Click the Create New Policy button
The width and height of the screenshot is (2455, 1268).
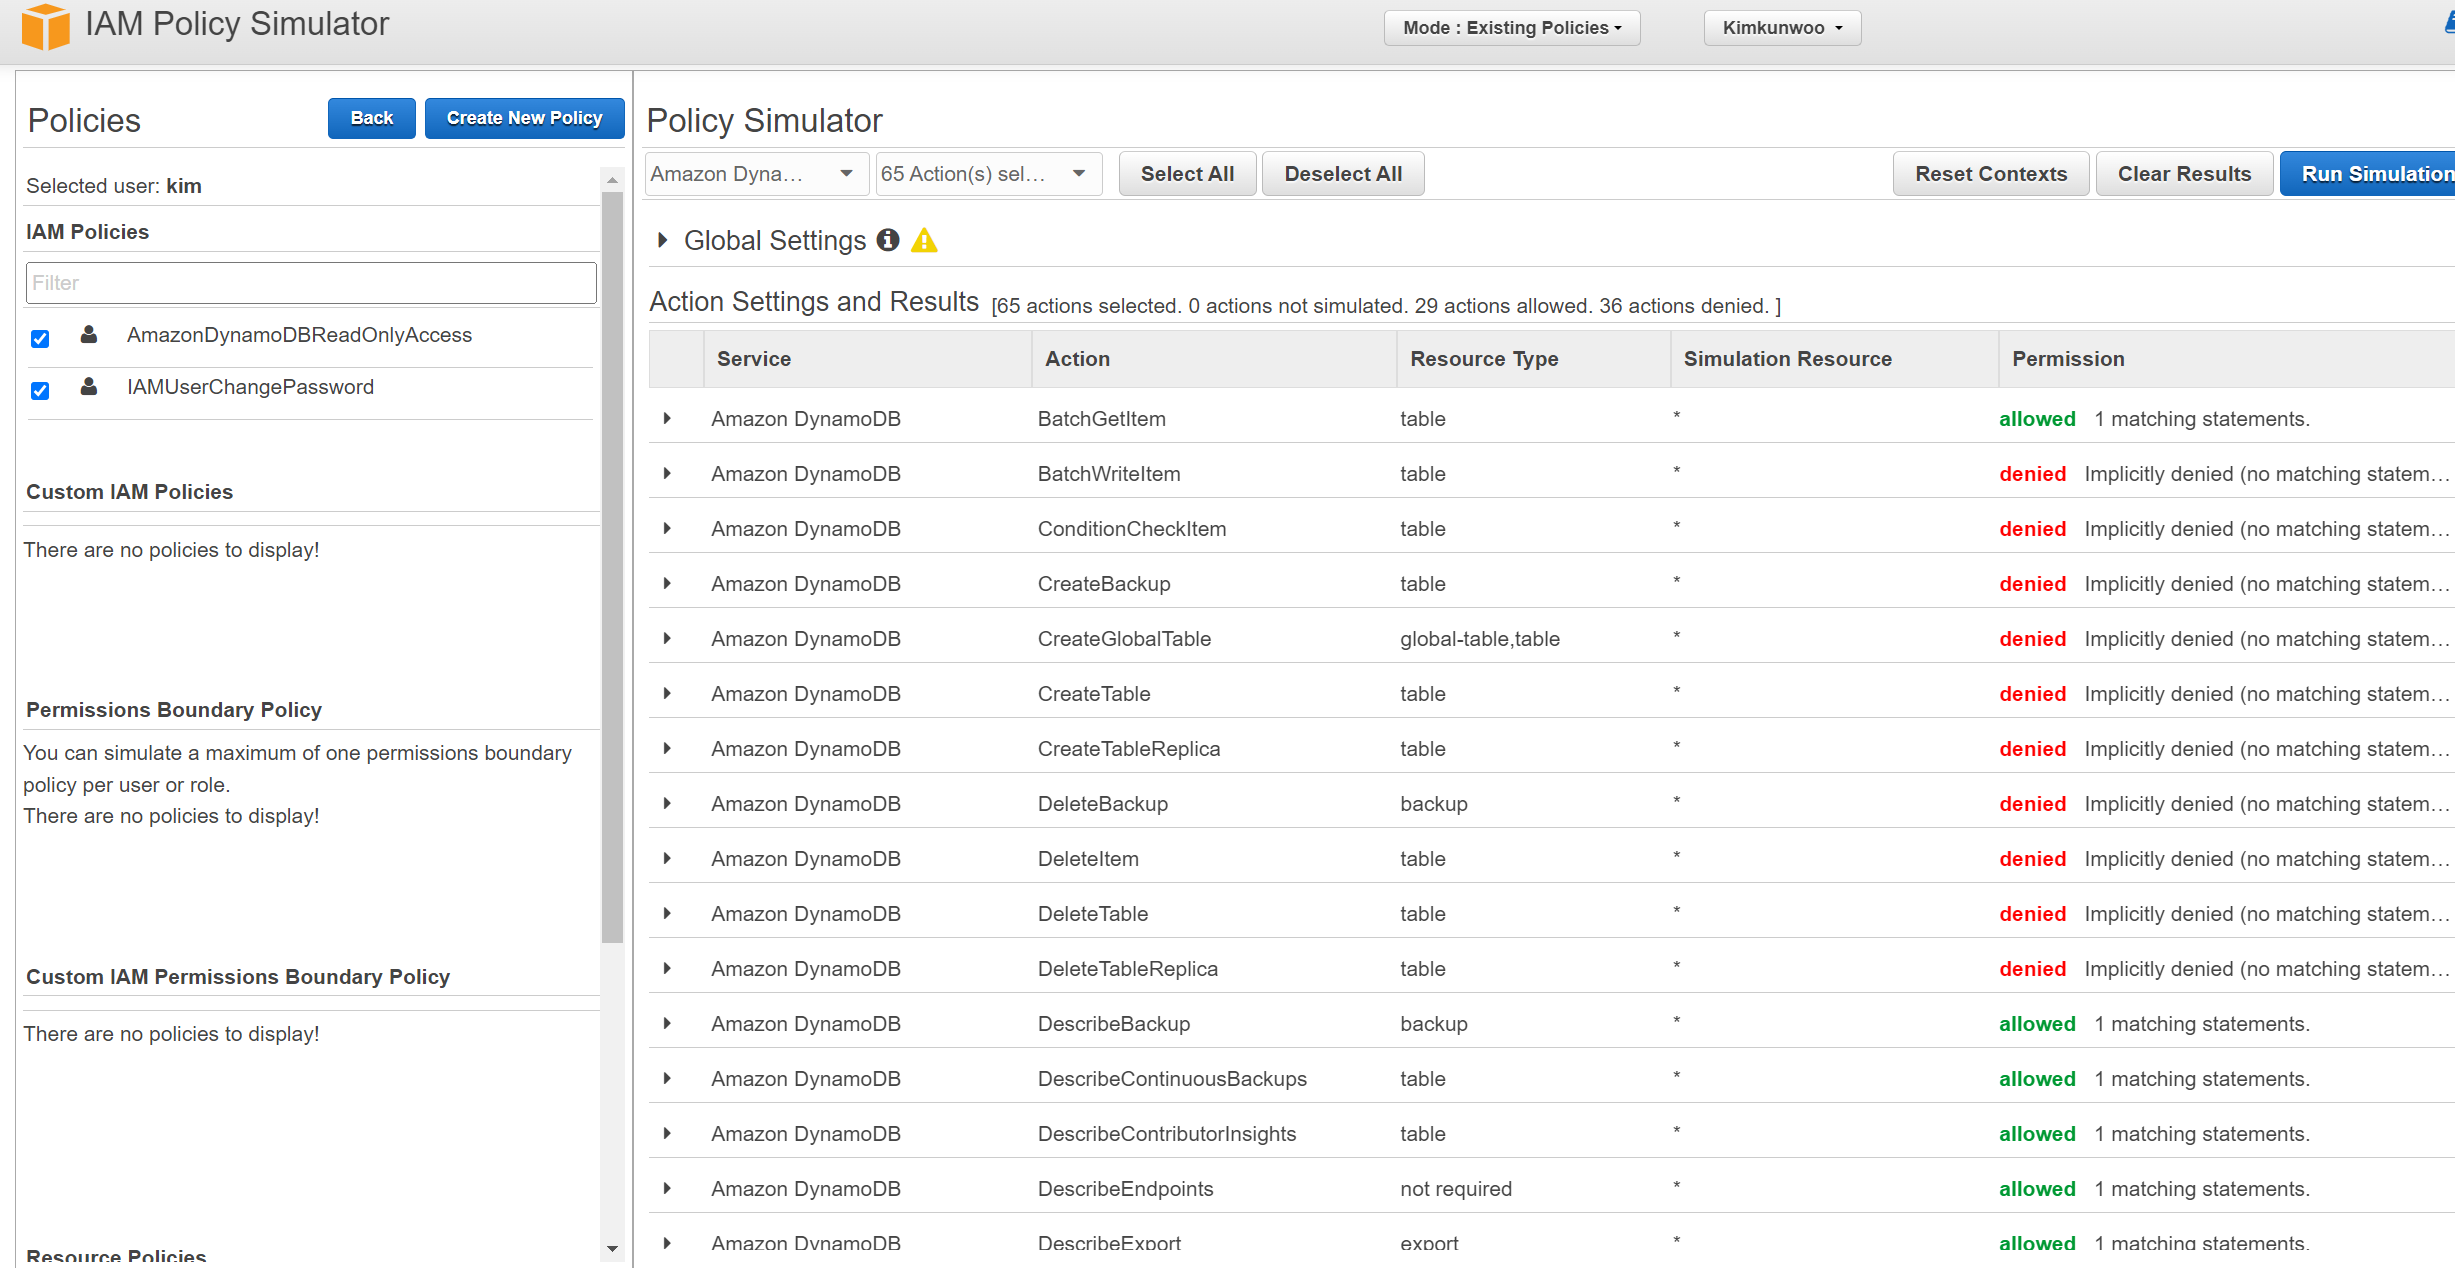[x=524, y=118]
